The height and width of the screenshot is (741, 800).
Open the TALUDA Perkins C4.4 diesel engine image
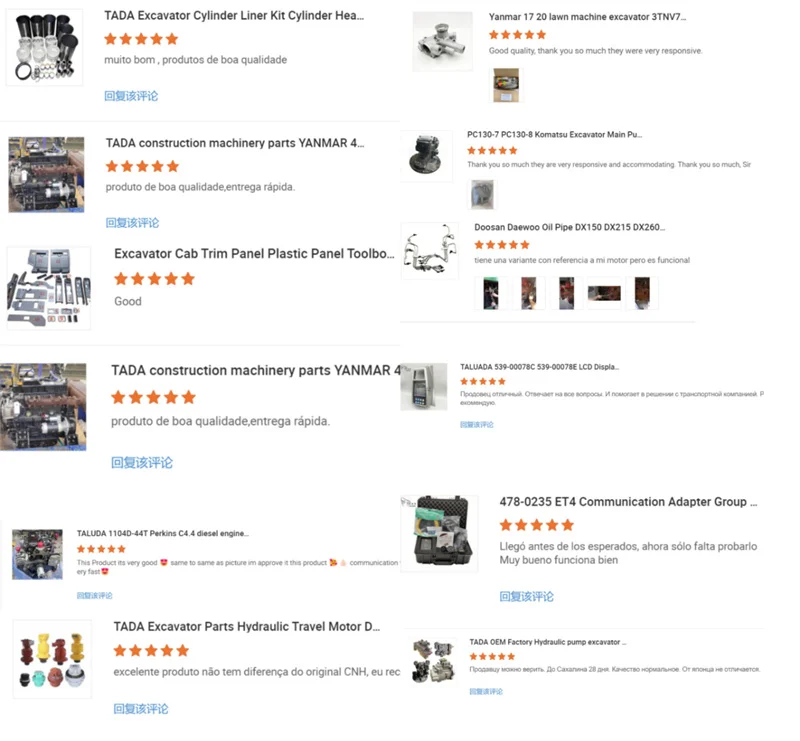tap(37, 554)
